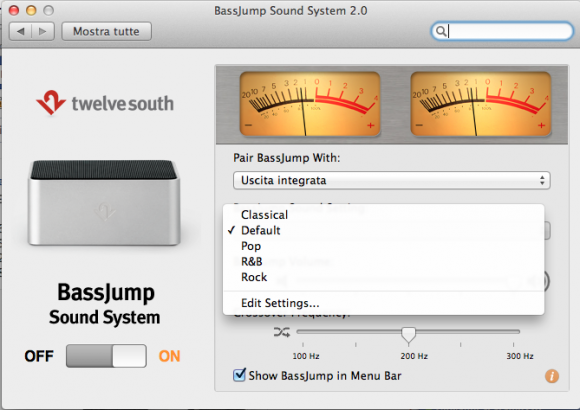Click the BassJump Sound System 2.0 title
The height and width of the screenshot is (410, 580).
click(291, 11)
